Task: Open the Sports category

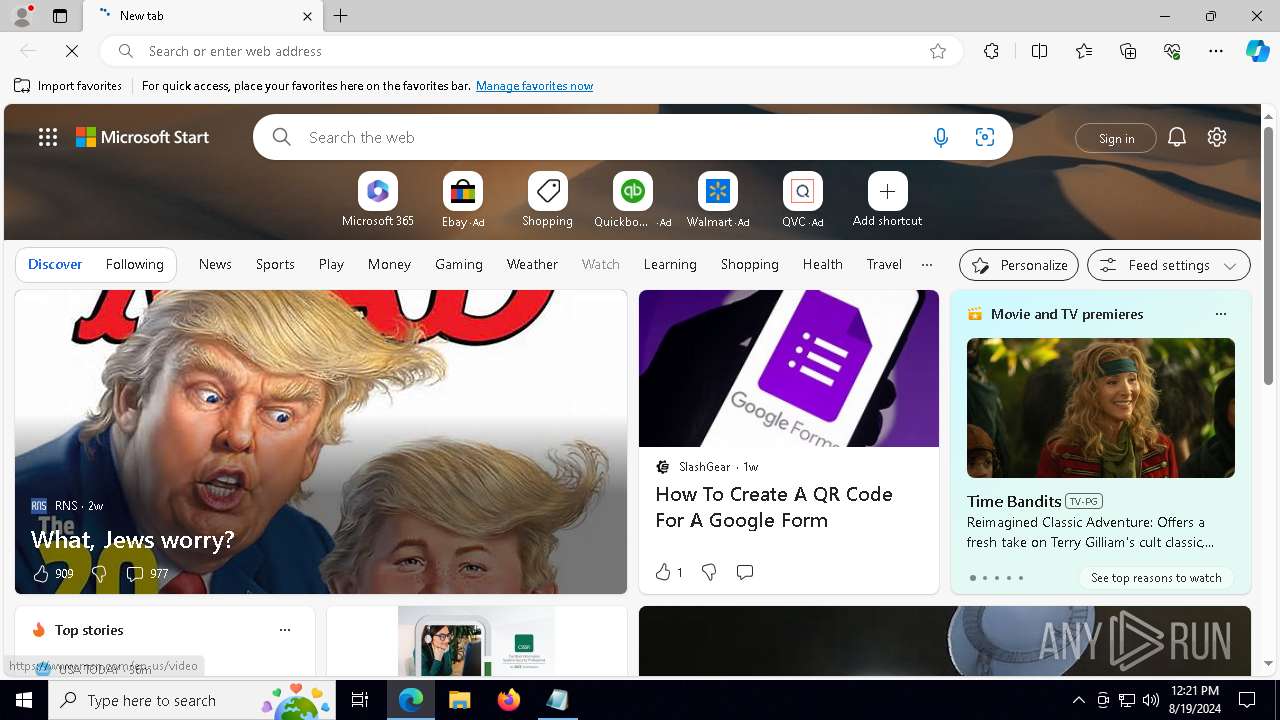Action: (275, 264)
